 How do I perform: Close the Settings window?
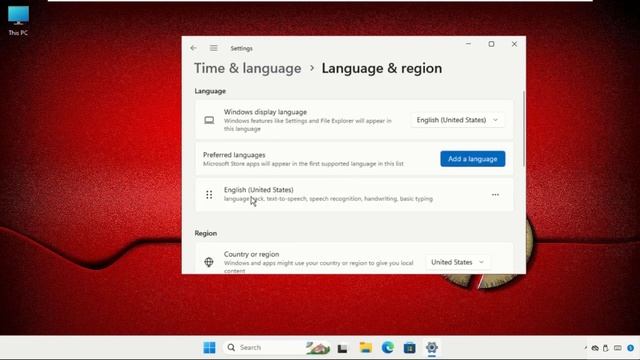514,44
